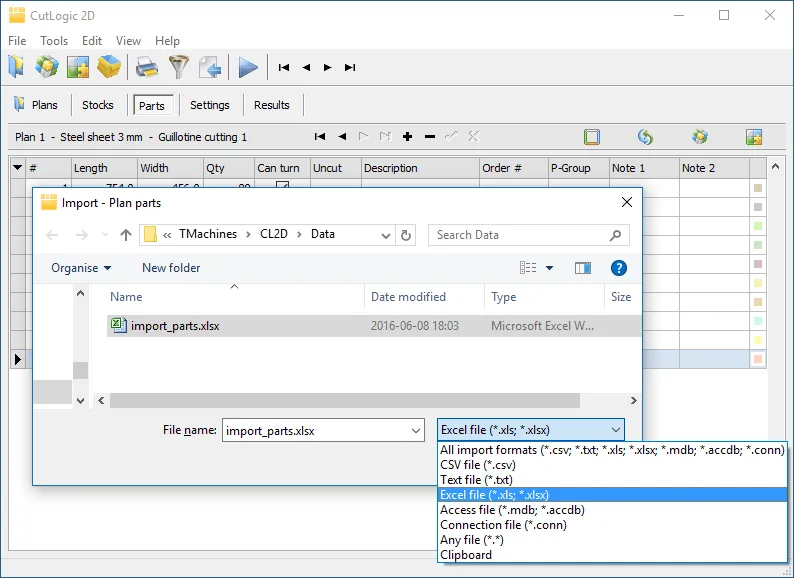Click the blue refresh arrows icon
Screen dimensions: 794x578
click(645, 137)
